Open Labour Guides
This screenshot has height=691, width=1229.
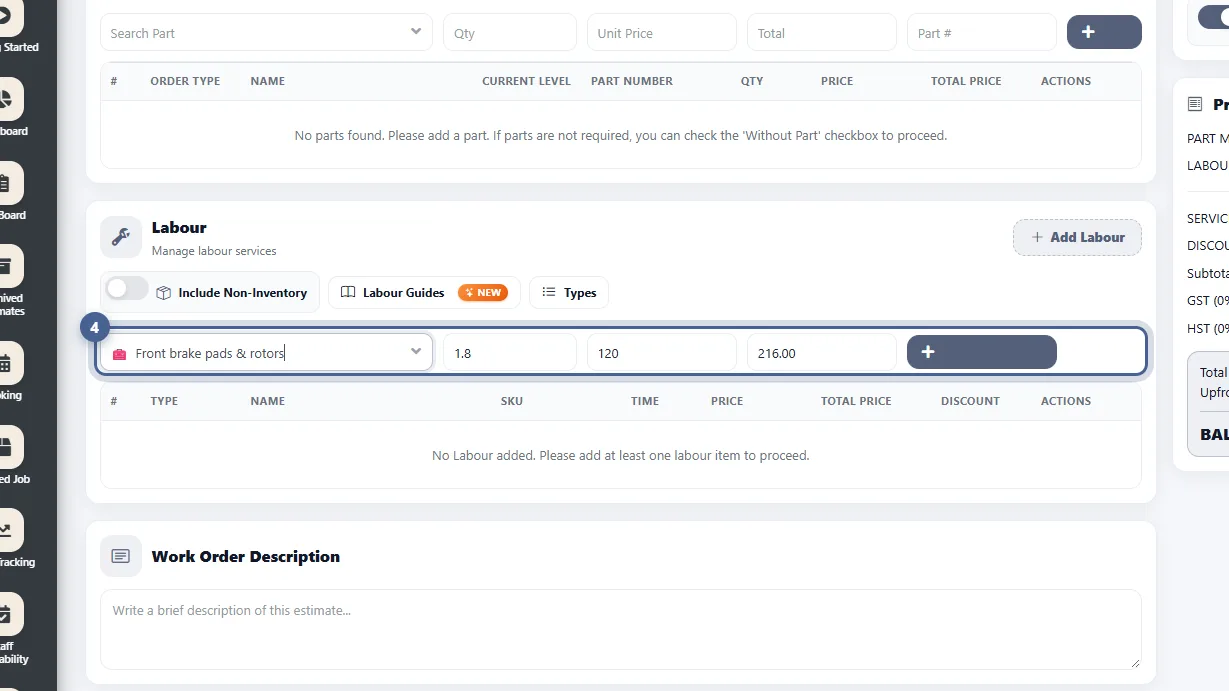pos(424,292)
